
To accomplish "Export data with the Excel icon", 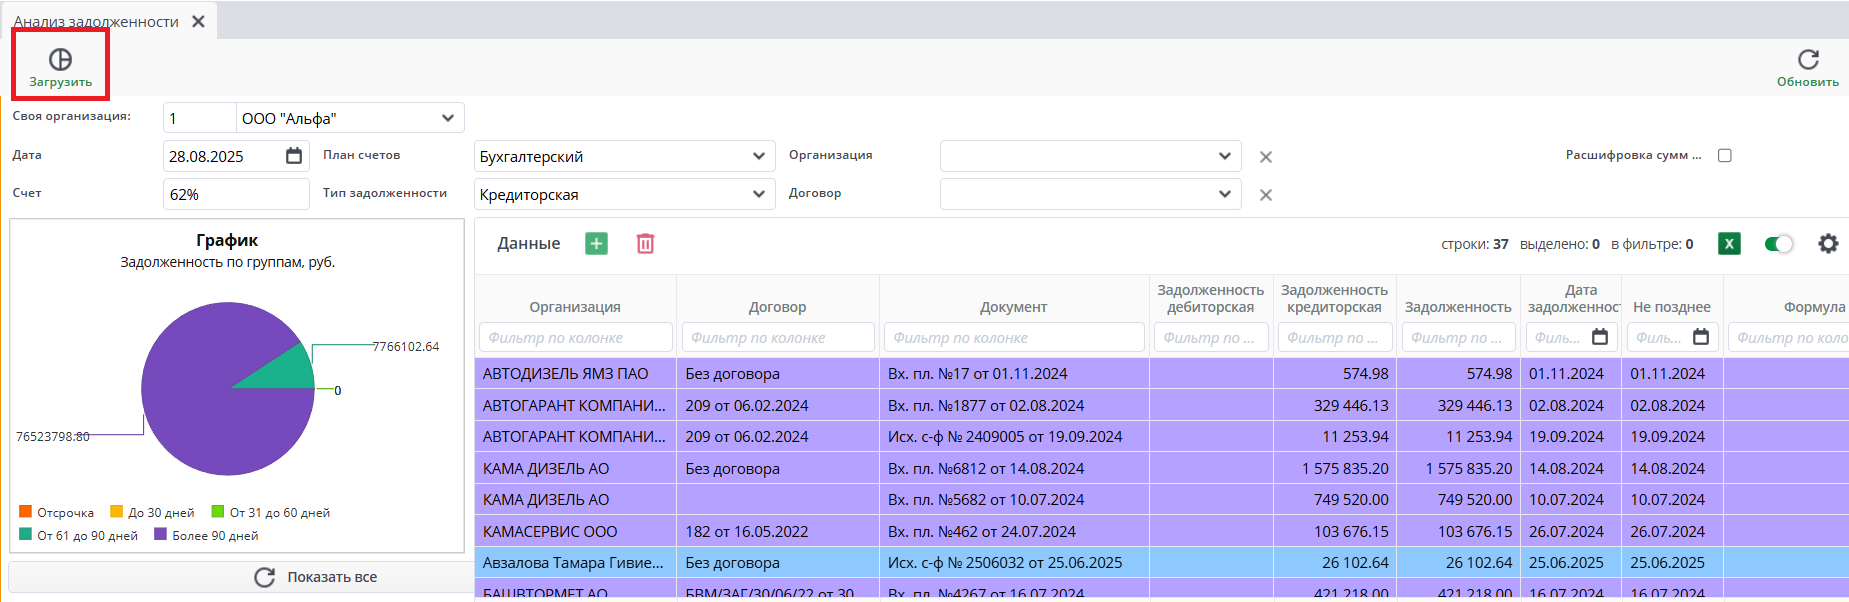I will (1729, 244).
